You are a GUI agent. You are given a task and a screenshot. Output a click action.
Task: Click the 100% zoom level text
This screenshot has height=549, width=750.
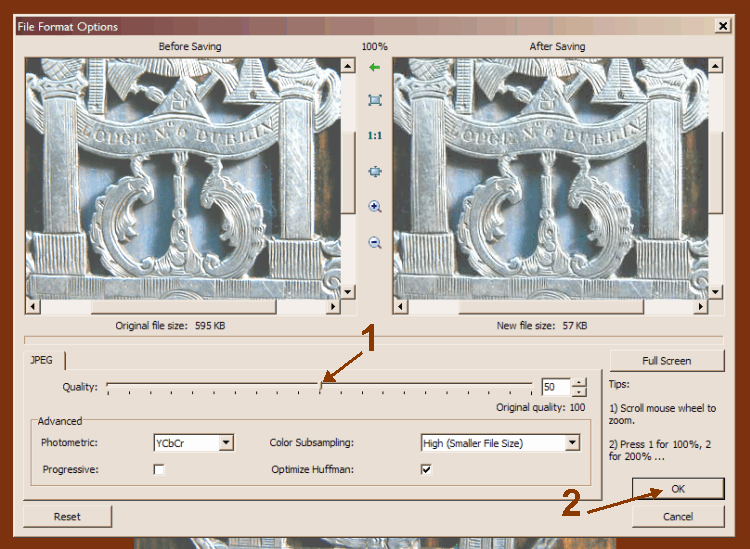[375, 47]
